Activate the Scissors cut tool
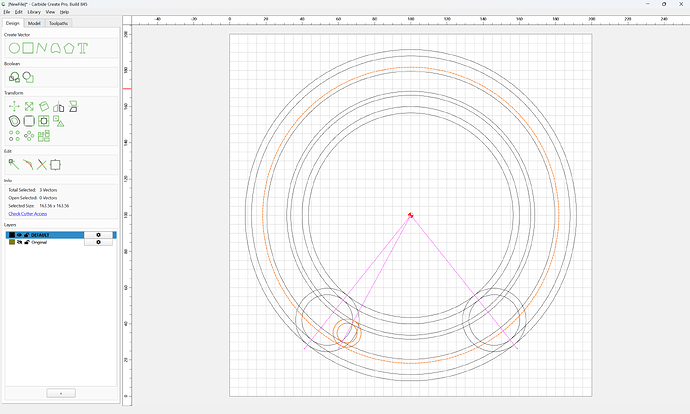Screen dimensions: 690x414 [42, 165]
